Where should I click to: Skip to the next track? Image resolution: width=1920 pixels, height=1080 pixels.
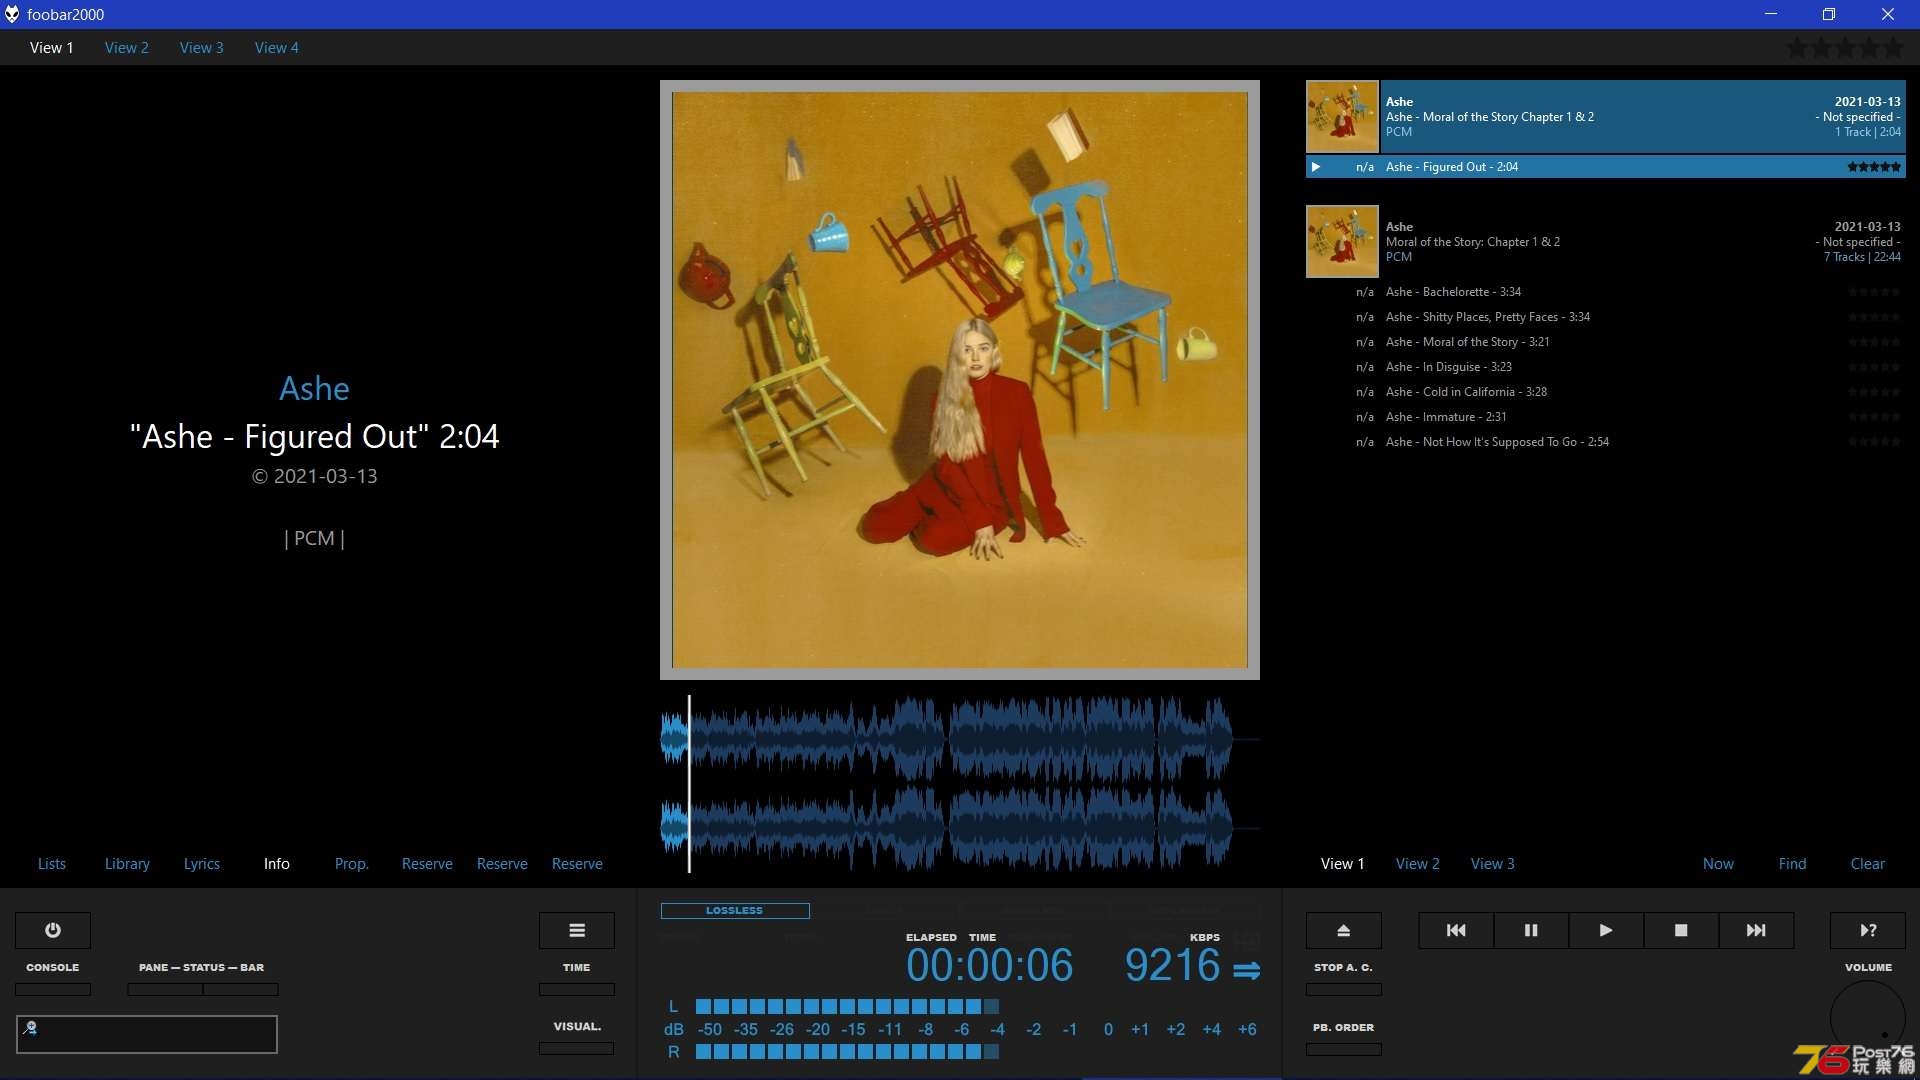(1756, 930)
